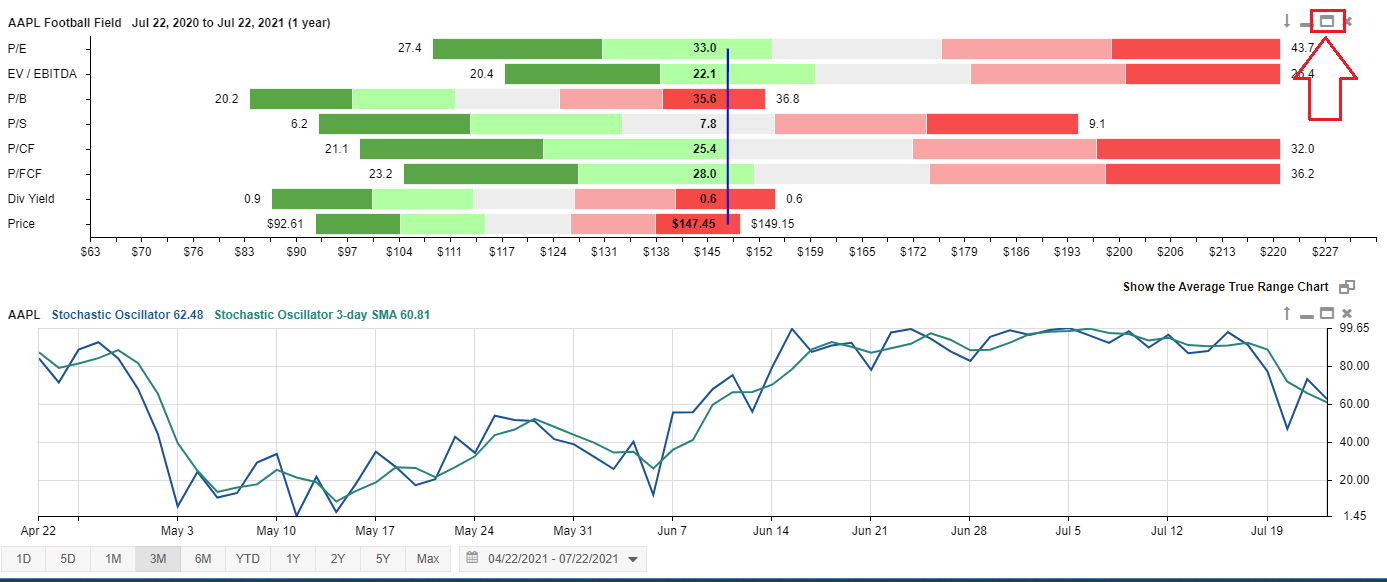The width and height of the screenshot is (1387, 582).
Task: Click the current P/E value 33.0
Action: [x=704, y=48]
